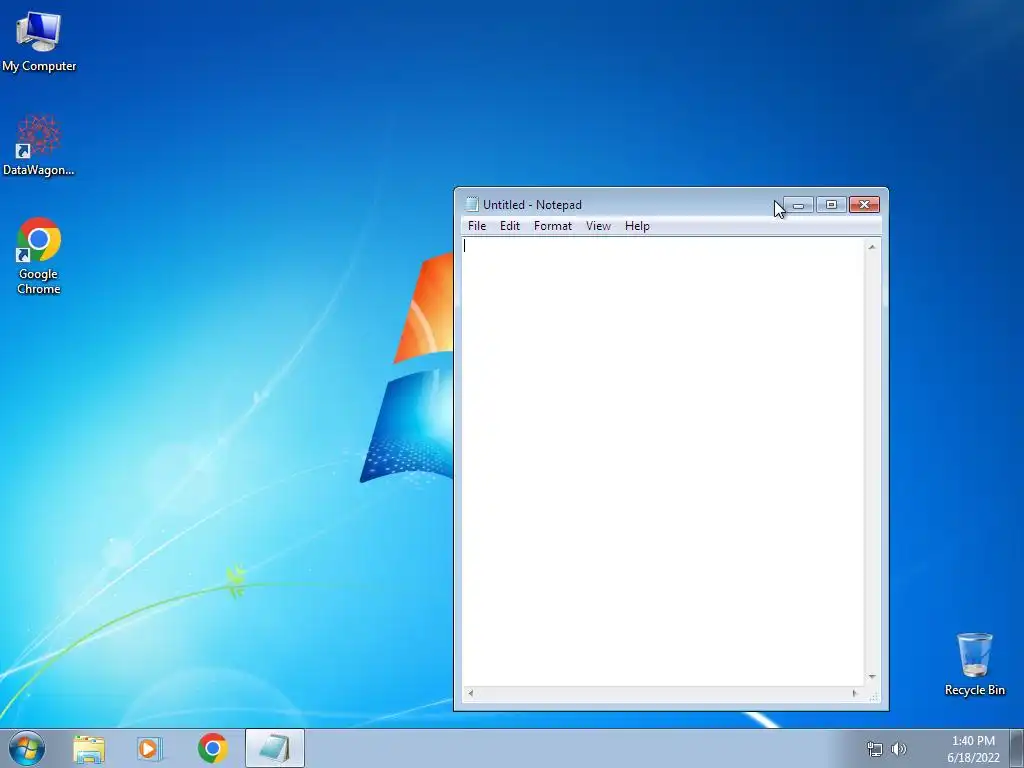Maximize the Notepad window
Screen dimensions: 1024x768
pyautogui.click(x=831, y=205)
